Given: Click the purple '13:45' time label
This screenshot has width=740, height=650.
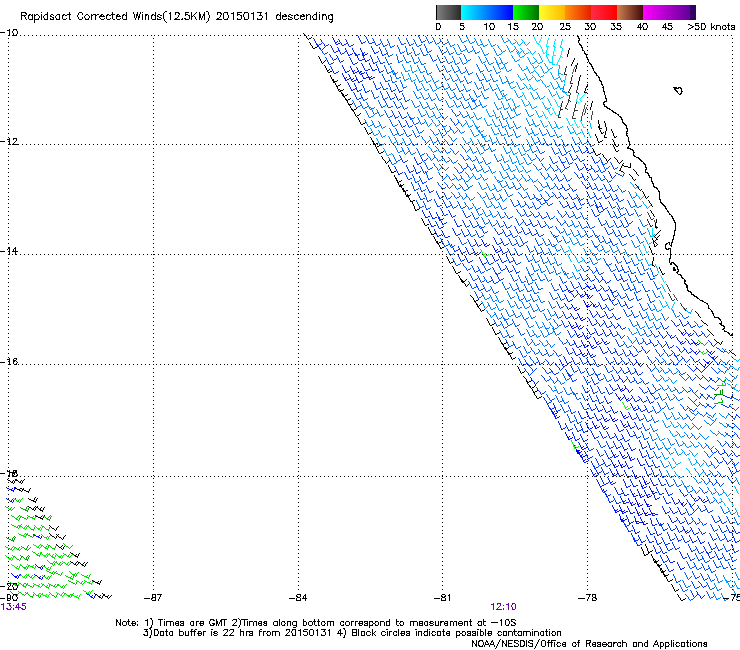Looking at the screenshot, I should 14,607.
